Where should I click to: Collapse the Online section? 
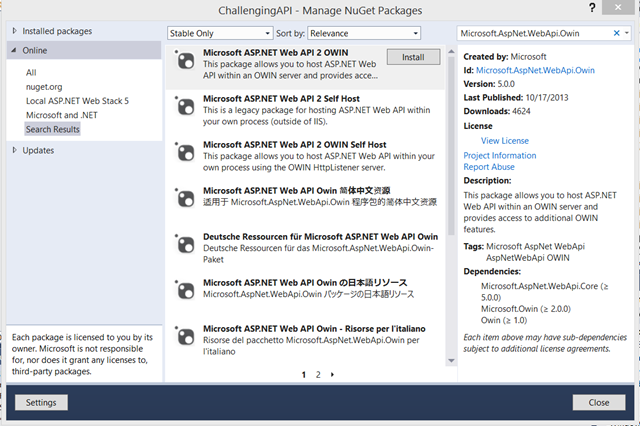(x=14, y=50)
